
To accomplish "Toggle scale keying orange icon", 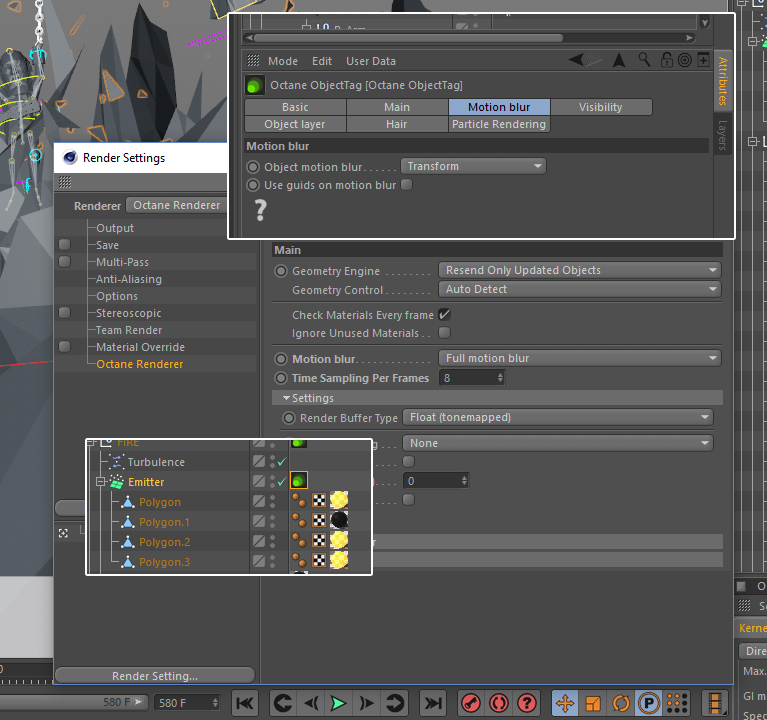I will point(593,703).
